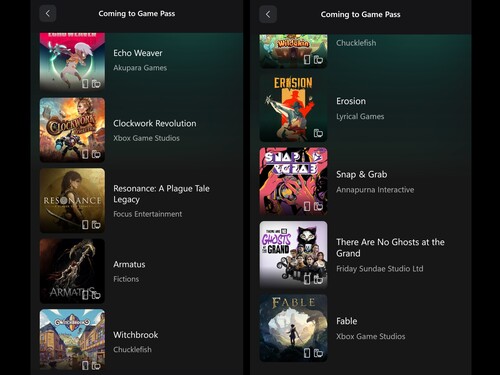Click publisher Annapurna Interactive
The width and height of the screenshot is (500, 375).
375,190
